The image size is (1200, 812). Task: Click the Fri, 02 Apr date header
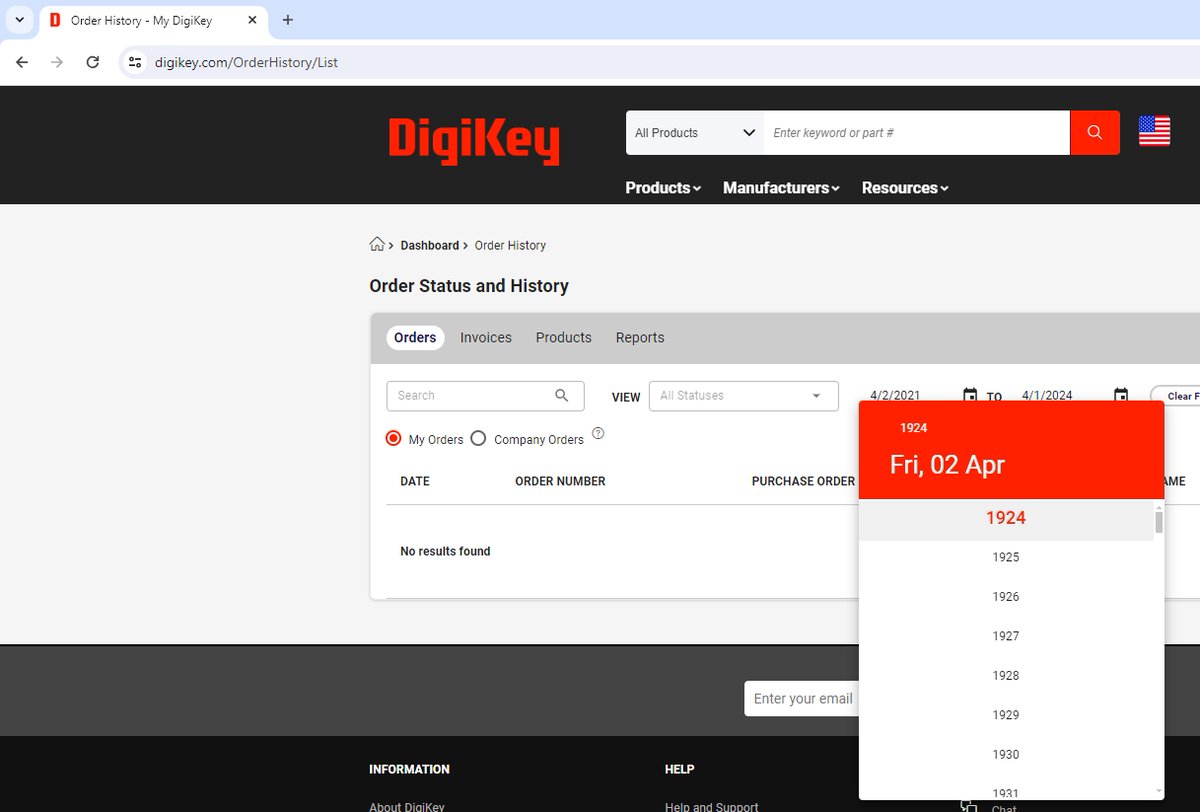(x=947, y=464)
